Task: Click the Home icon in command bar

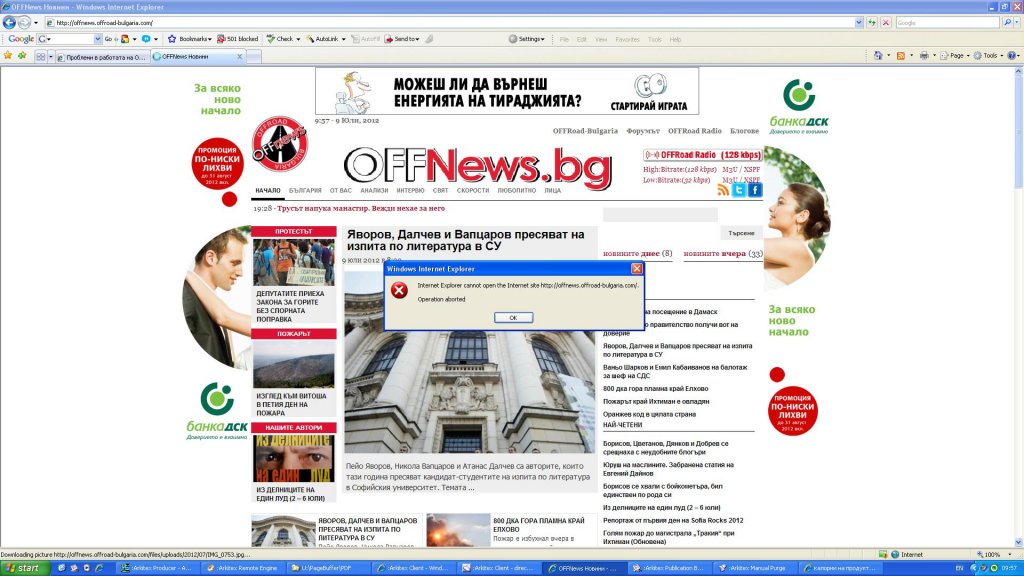Action: pos(878,56)
